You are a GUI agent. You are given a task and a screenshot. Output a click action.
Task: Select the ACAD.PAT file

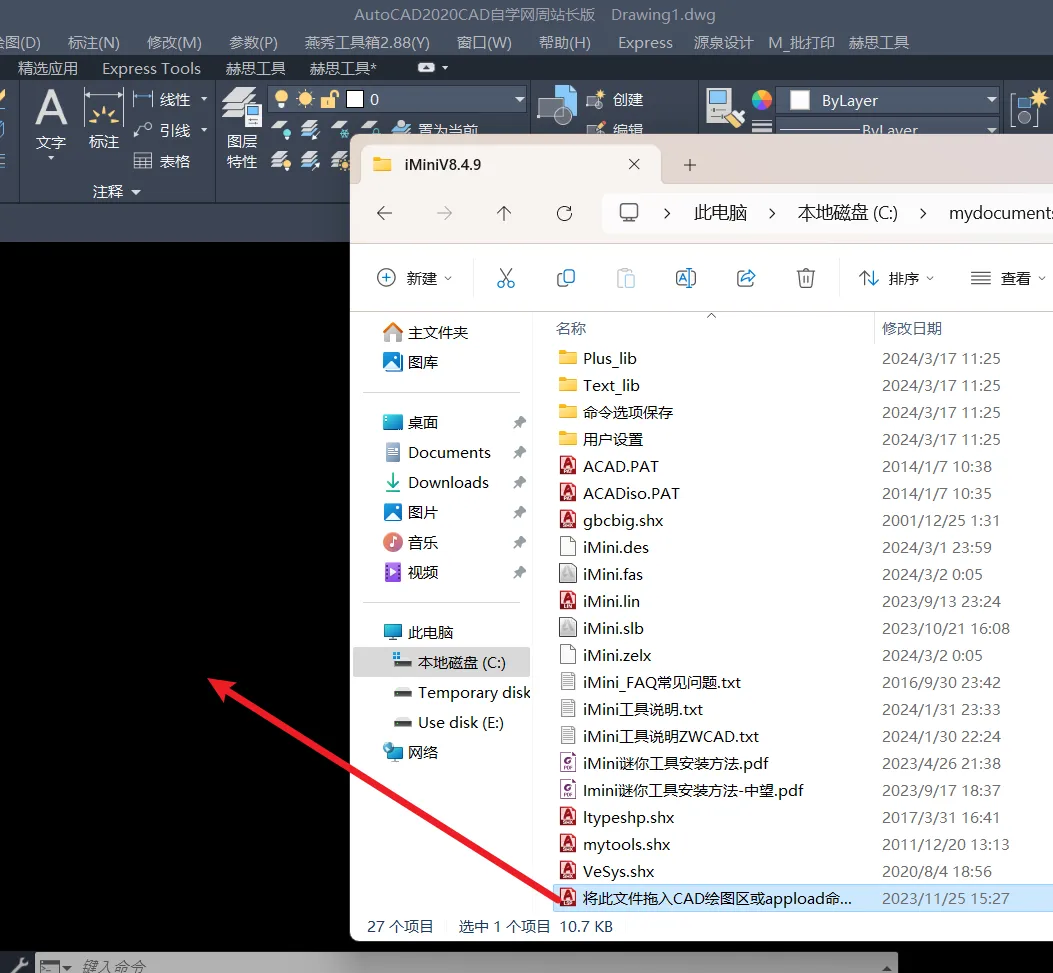point(621,467)
